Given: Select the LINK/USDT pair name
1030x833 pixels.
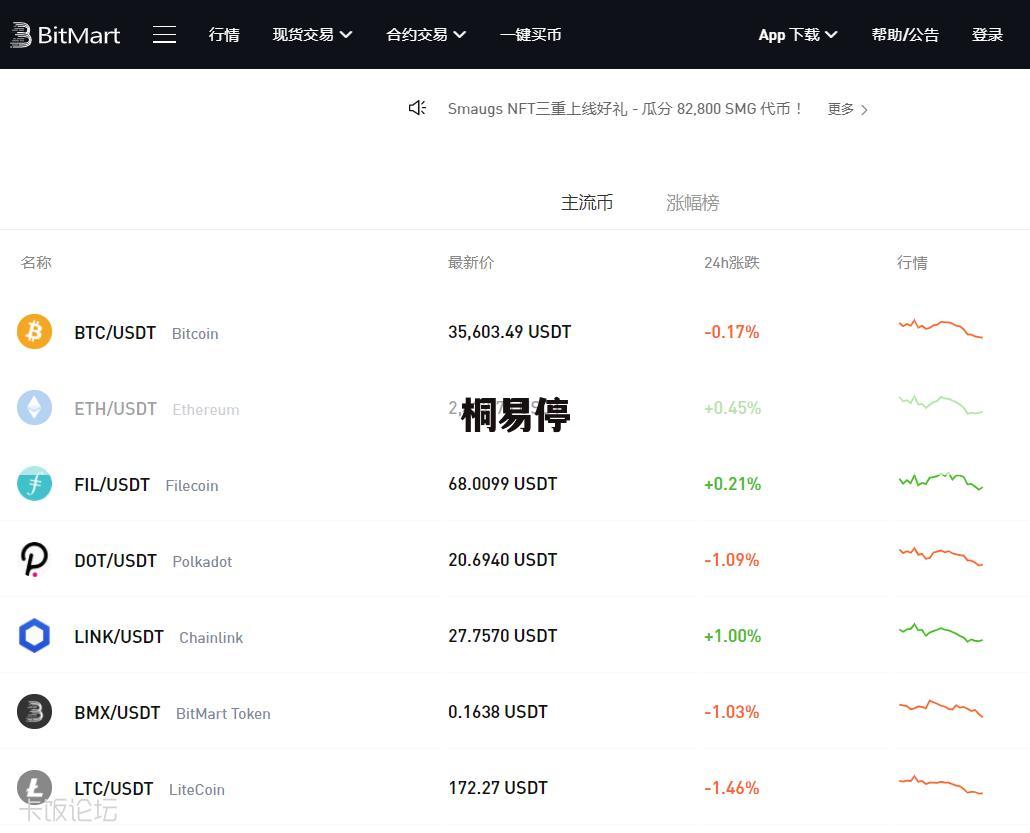Looking at the screenshot, I should tap(119, 637).
